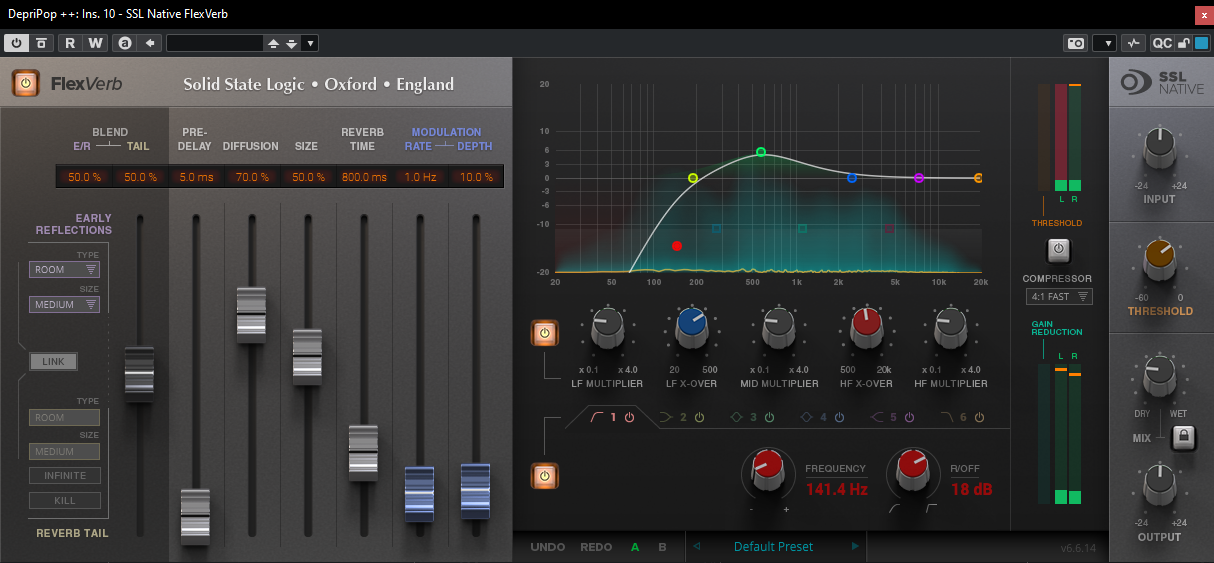Toggle the FlexVerb plugin power button
The width and height of the screenshot is (1214, 563).
pyautogui.click(x=26, y=83)
